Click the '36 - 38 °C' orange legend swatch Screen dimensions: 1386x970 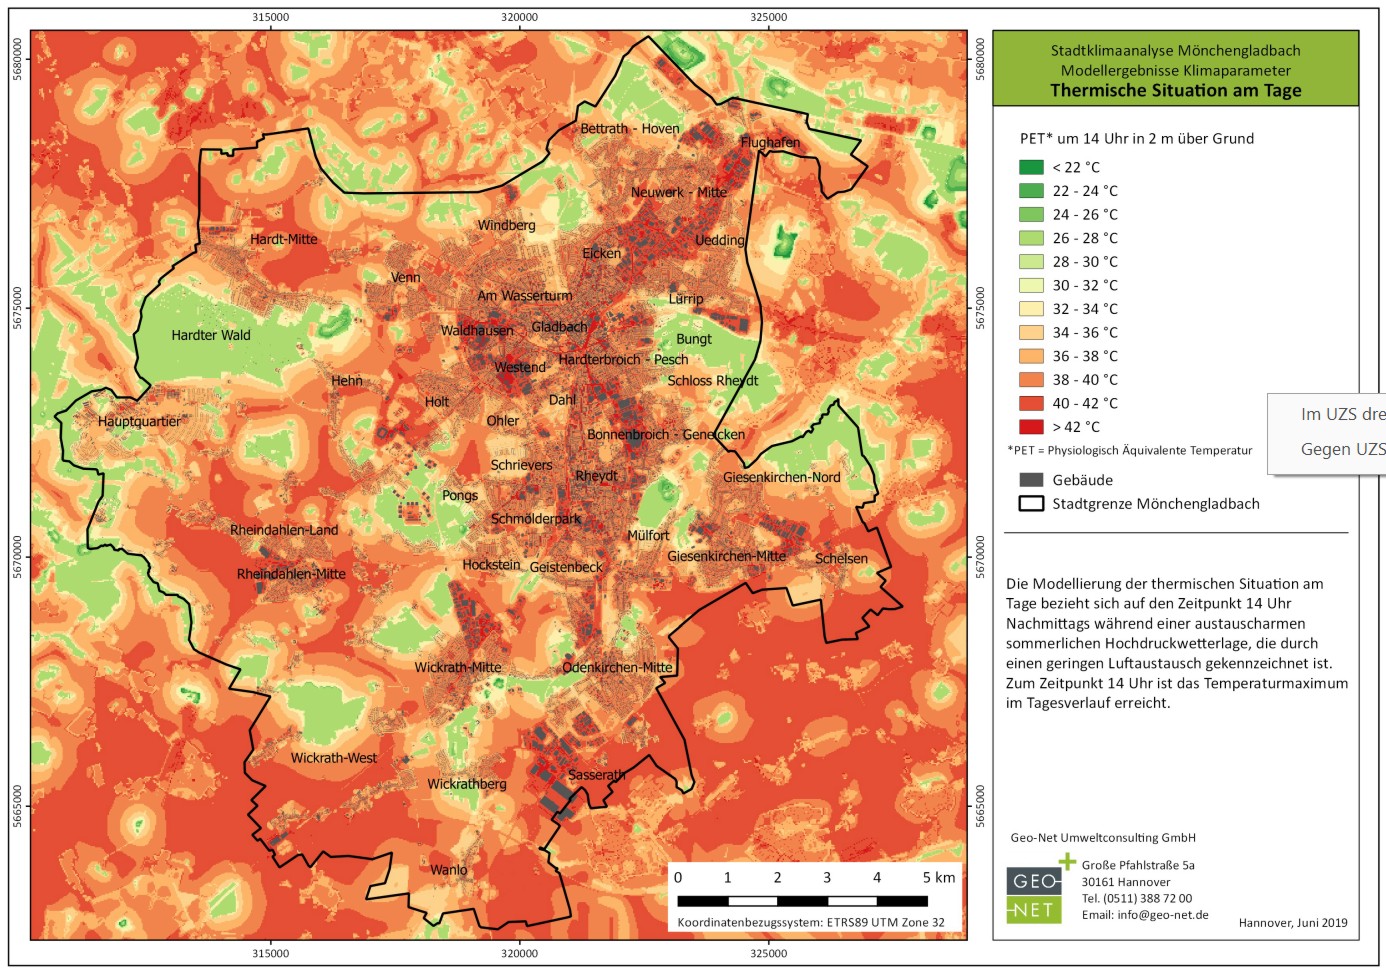(1031, 356)
